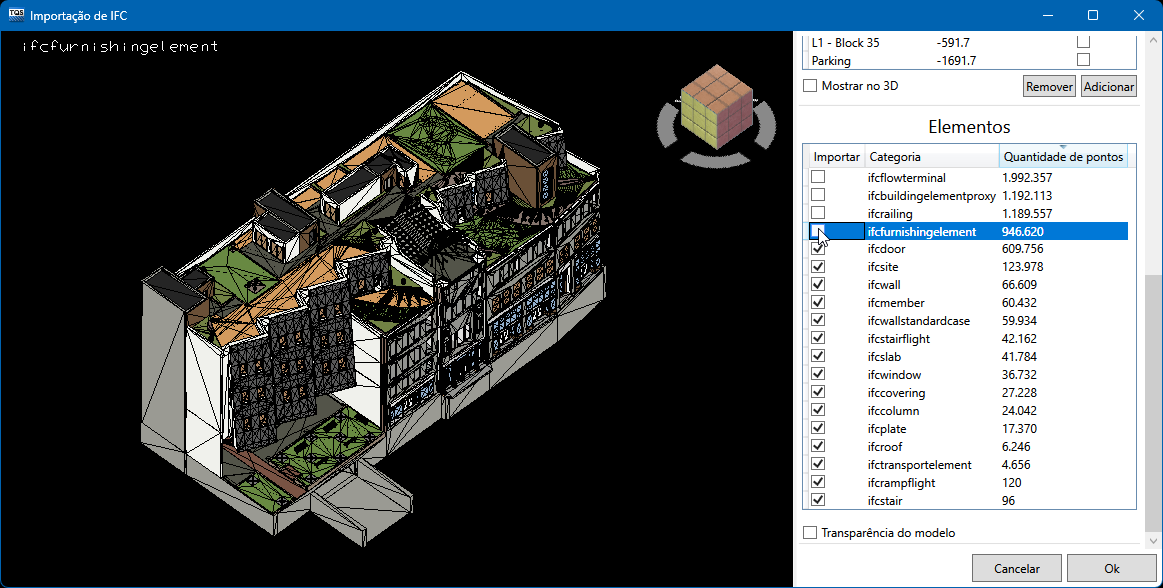Viewport: 1163px width, 588px height.
Task: Check the ifcflowterminal import box
Action: click(817, 178)
